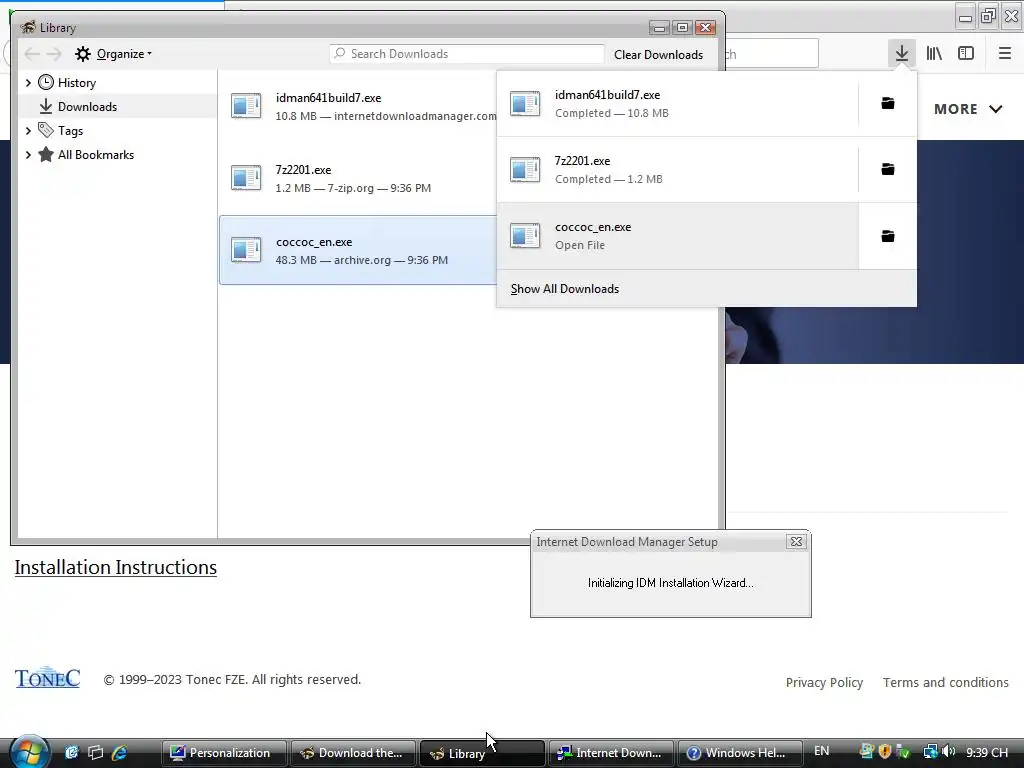Screen dimensions: 1024x768
Task: Click the Library back arrow
Action: [x=32, y=54]
